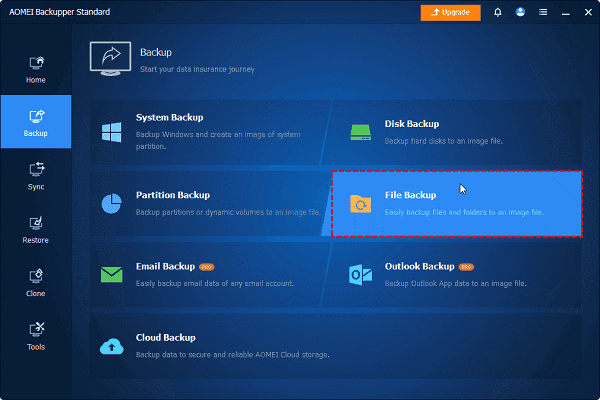Viewport: 600px width, 400px height.
Task: Open notifications via the bell icon
Action: coord(497,12)
